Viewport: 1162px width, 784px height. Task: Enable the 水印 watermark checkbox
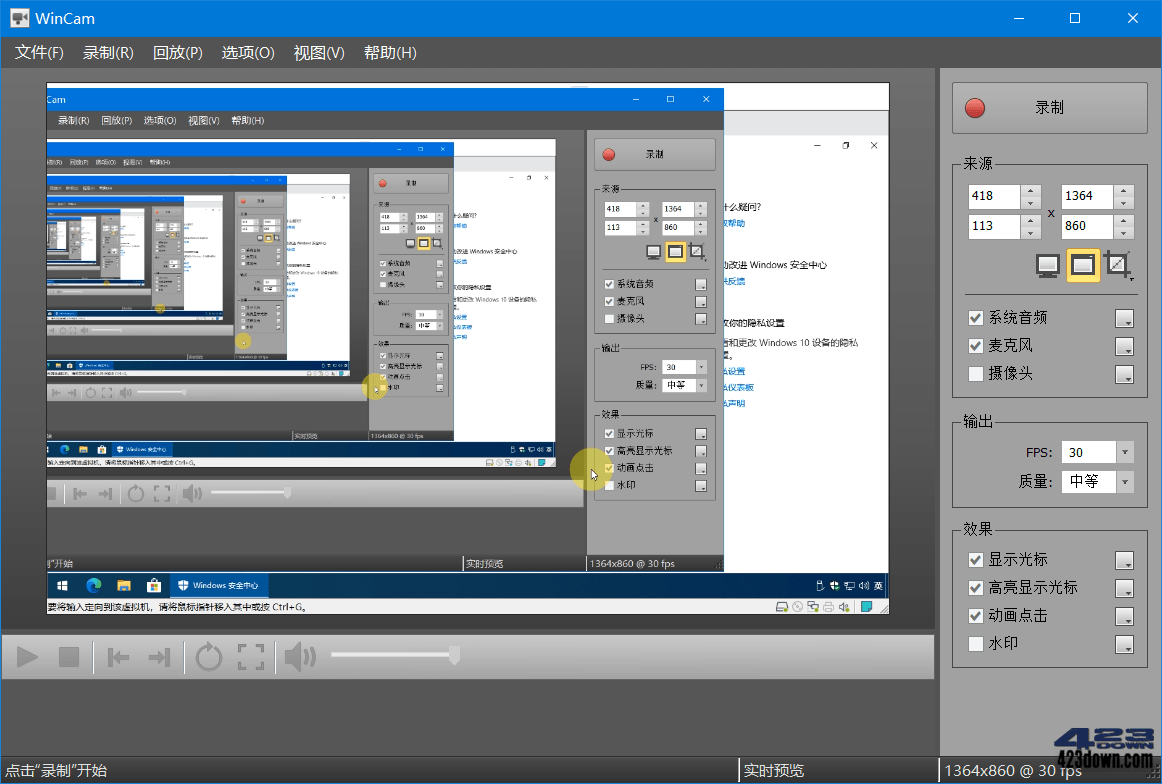pos(975,643)
